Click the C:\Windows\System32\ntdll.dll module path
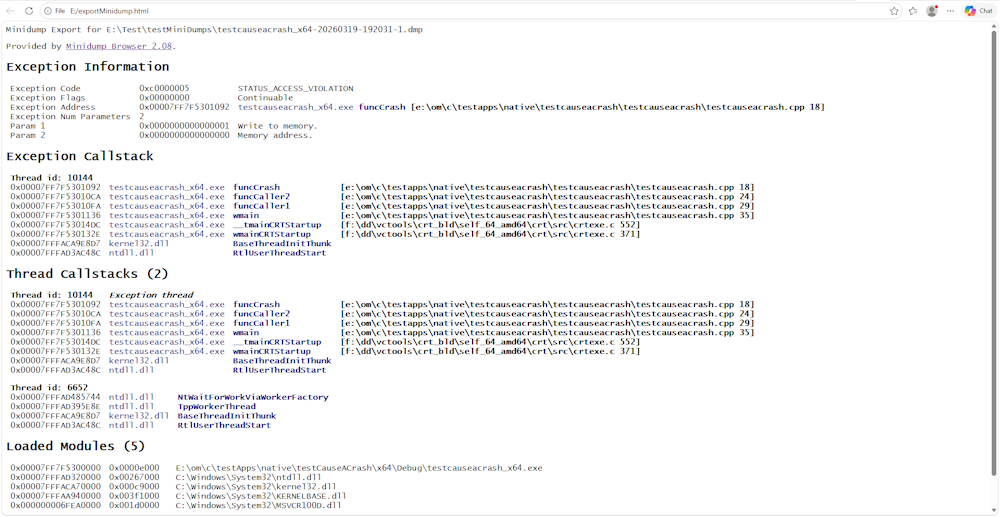The height and width of the screenshot is (517, 1000). [248, 477]
